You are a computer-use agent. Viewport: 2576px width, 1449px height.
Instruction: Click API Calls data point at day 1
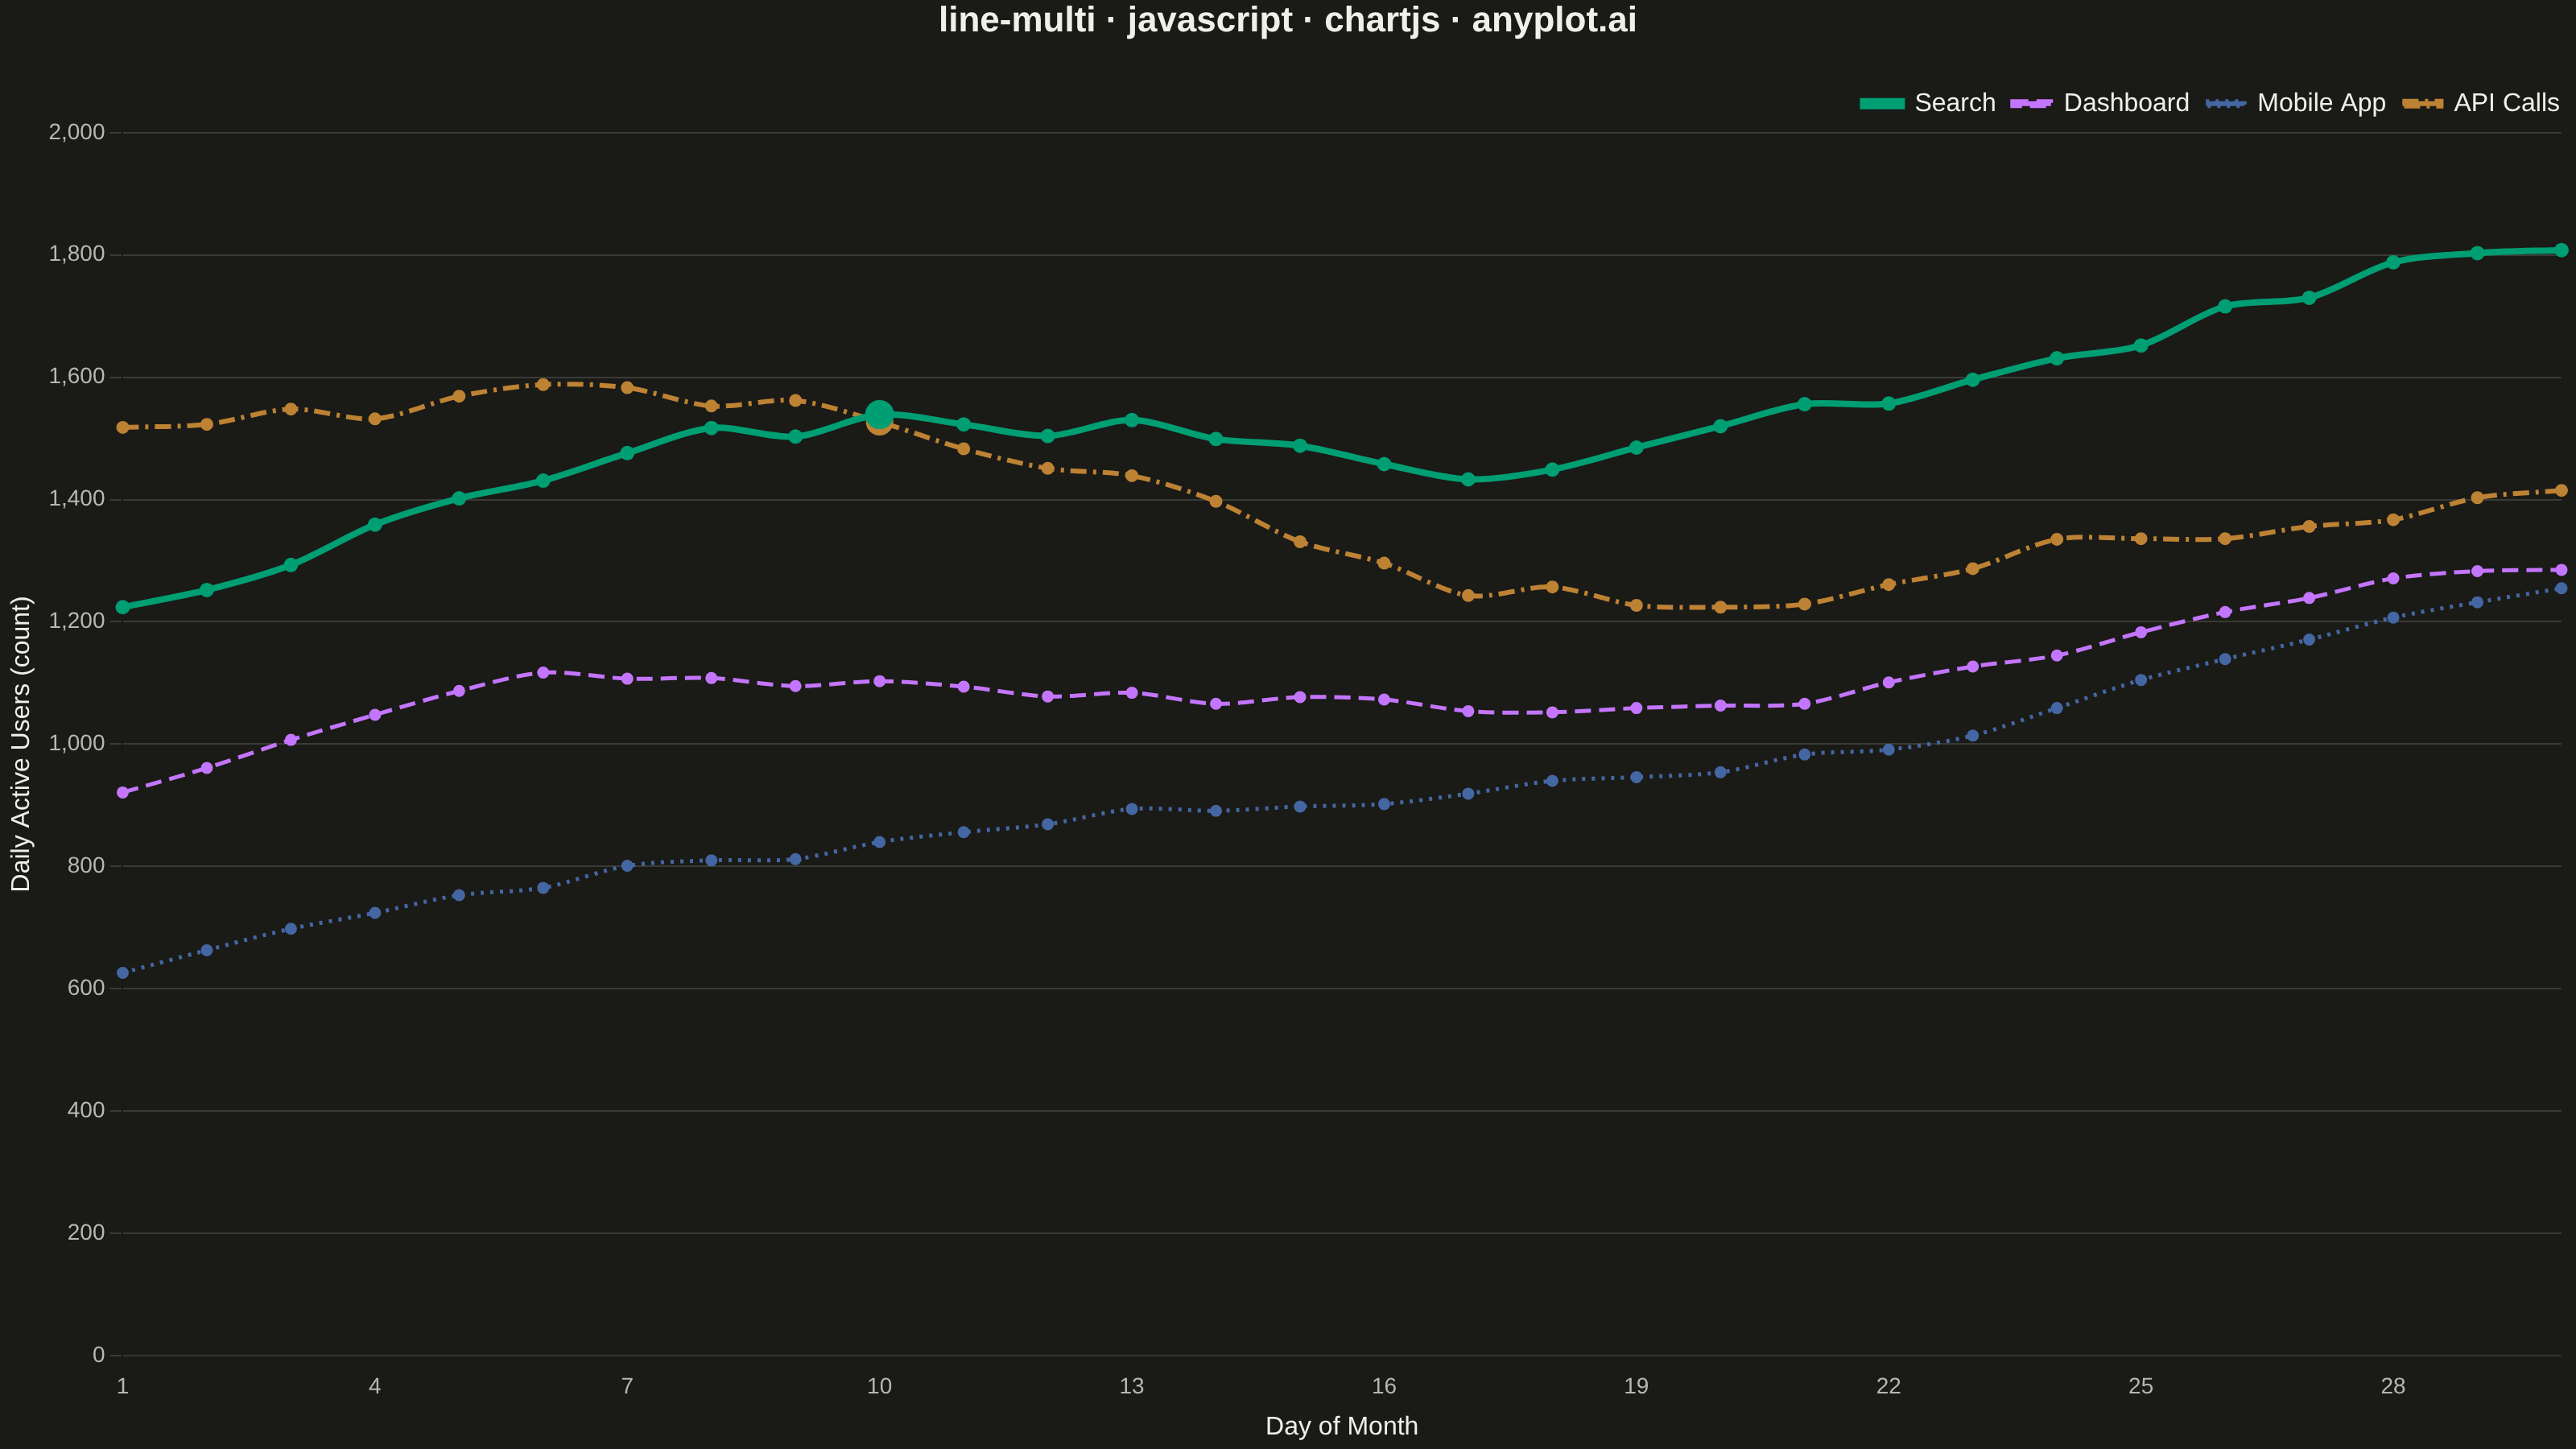tap(123, 427)
